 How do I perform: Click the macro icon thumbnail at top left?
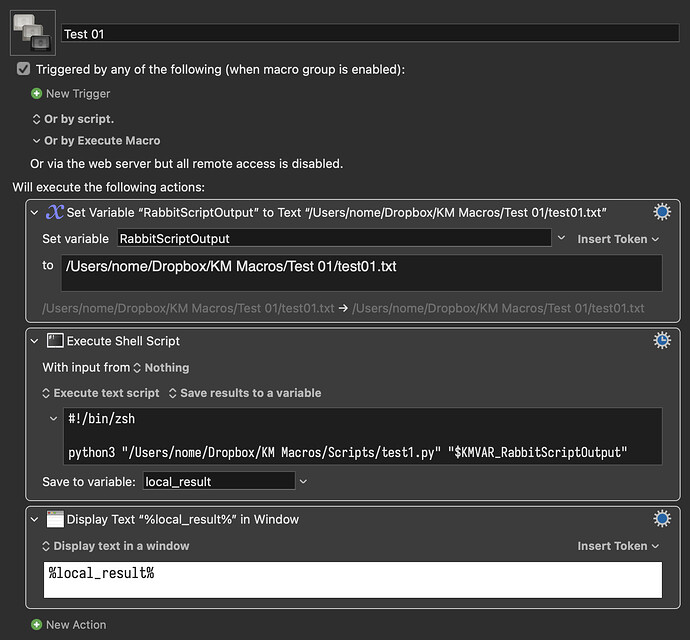33,32
